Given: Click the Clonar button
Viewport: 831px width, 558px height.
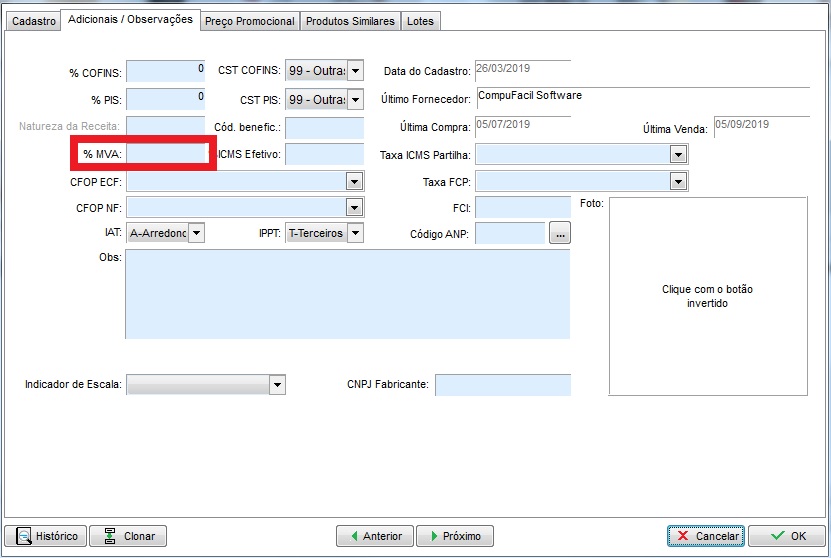Looking at the screenshot, I should [x=128, y=536].
